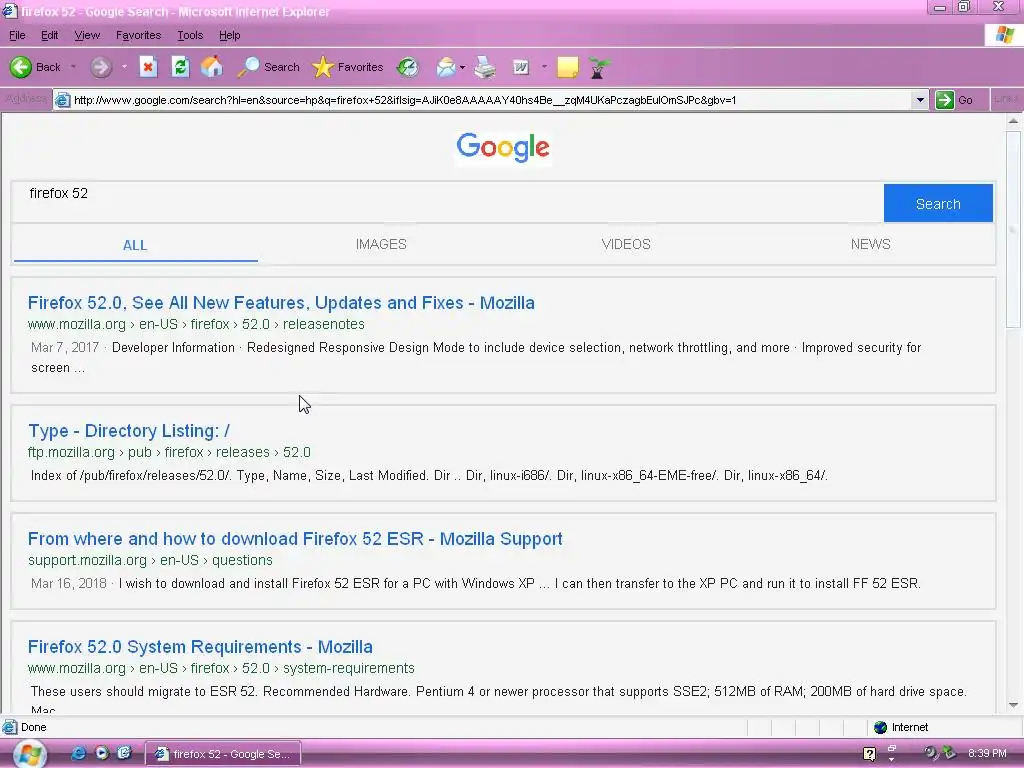Open the Help menu
The image size is (1024, 768).
pos(229,35)
